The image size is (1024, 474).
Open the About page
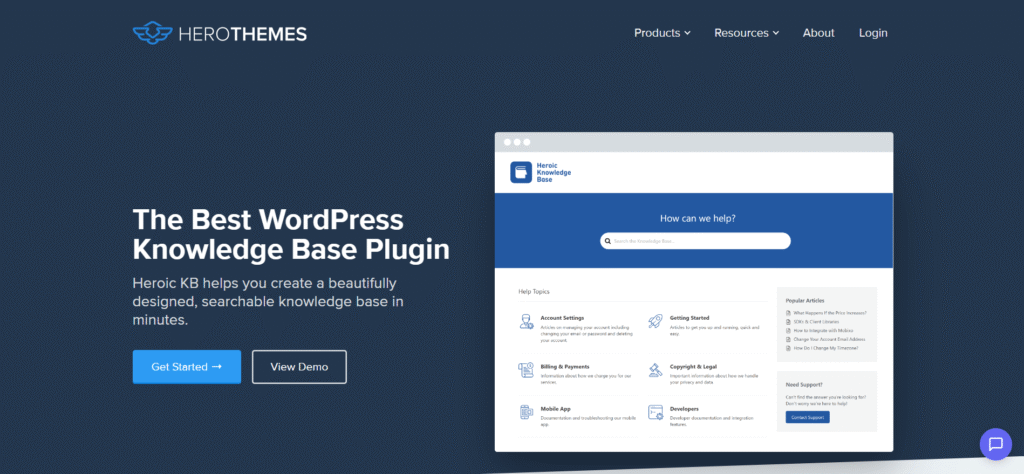818,33
